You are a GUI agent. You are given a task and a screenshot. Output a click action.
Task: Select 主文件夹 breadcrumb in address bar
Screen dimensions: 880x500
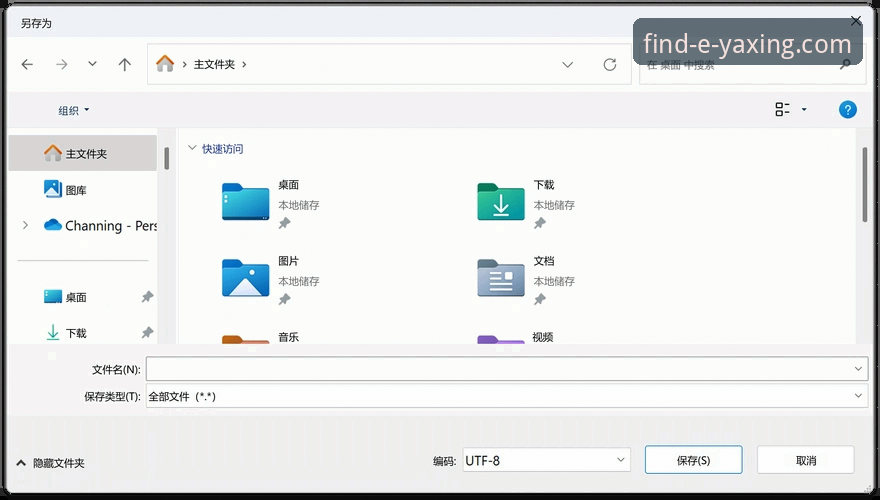pos(214,65)
